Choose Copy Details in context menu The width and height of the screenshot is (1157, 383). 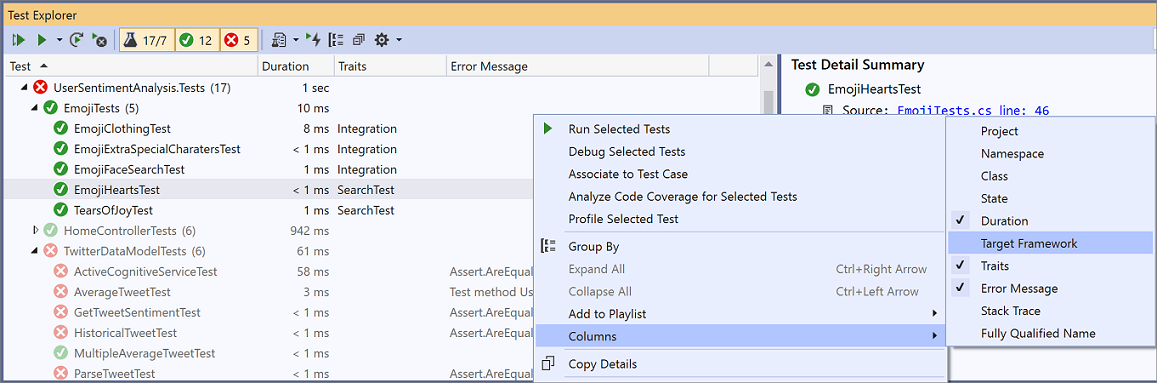(x=740, y=364)
